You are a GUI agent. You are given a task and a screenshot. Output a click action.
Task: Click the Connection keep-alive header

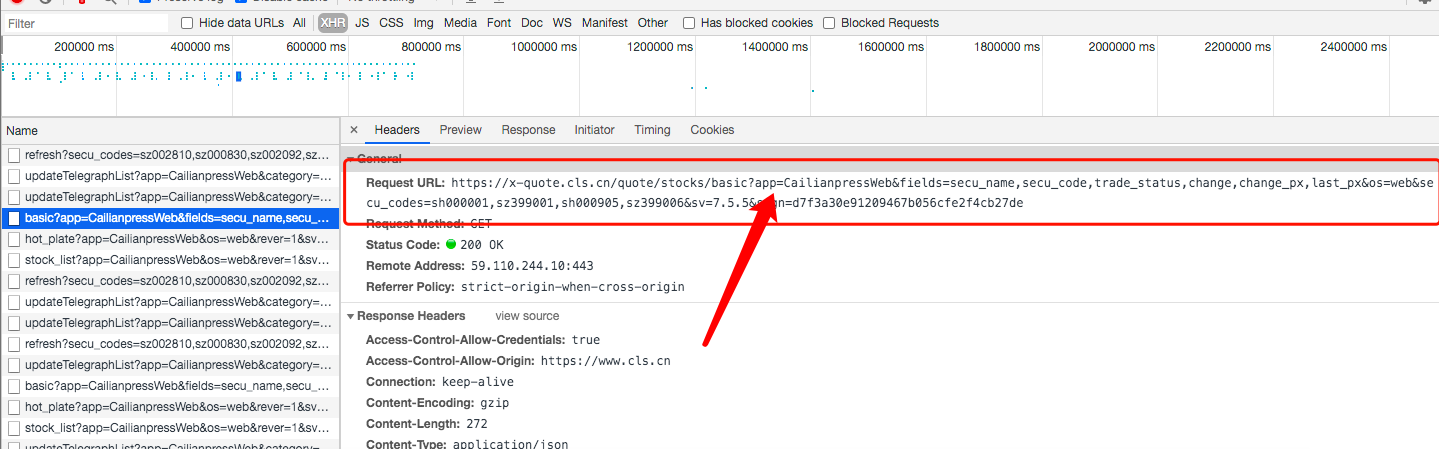coord(439,382)
